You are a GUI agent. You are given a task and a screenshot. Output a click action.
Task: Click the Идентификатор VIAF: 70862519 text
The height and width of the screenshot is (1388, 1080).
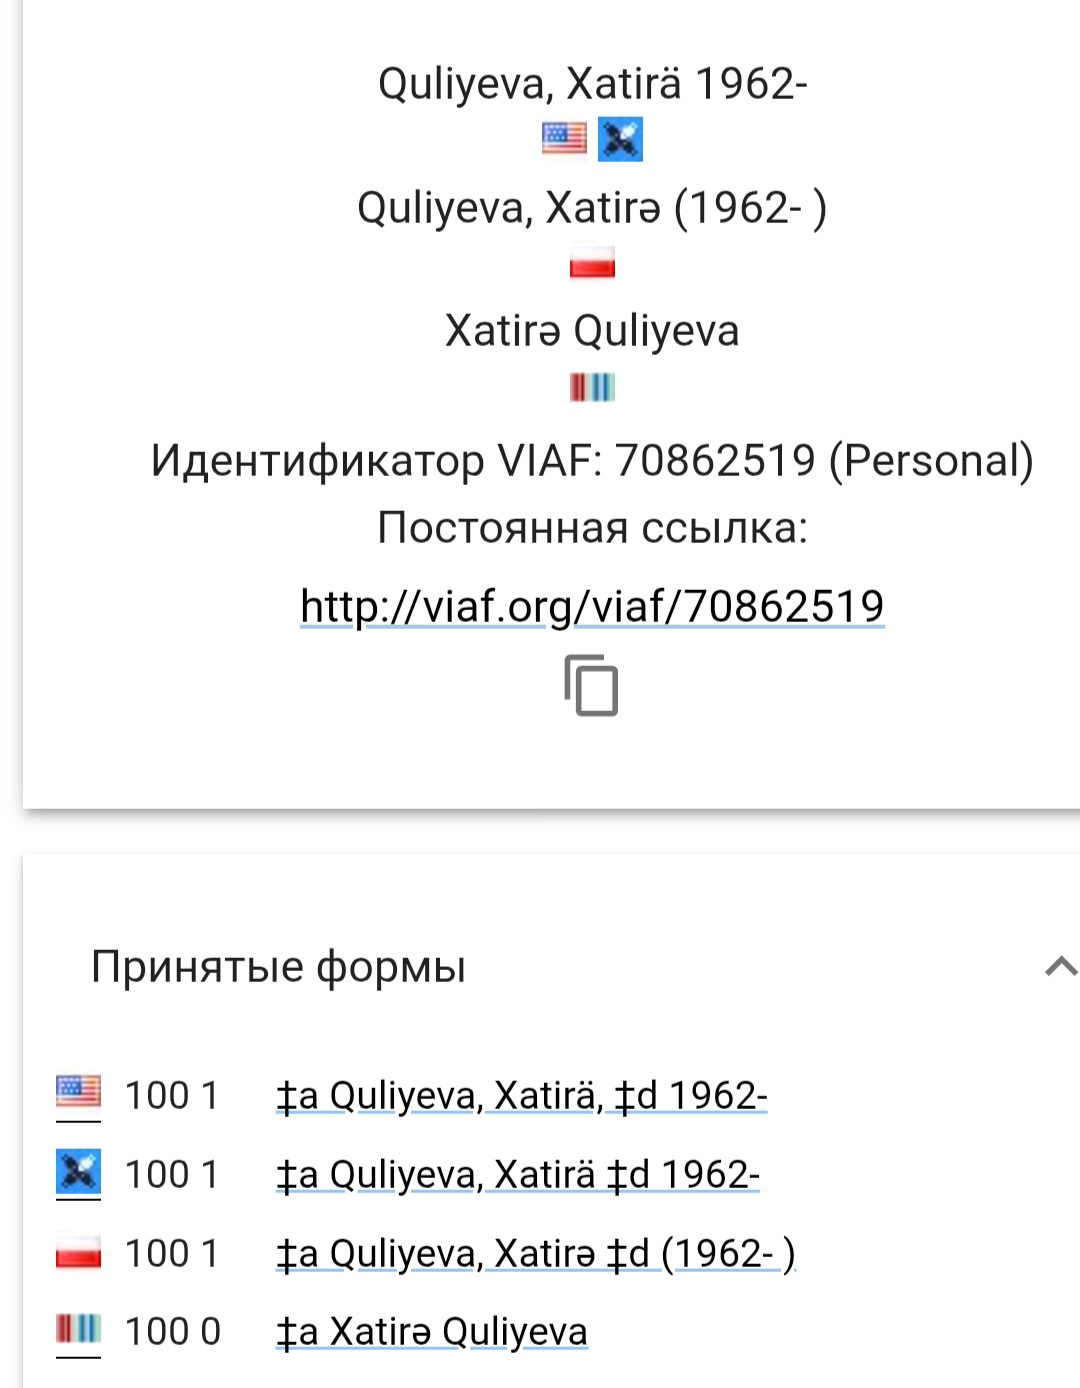tap(592, 461)
